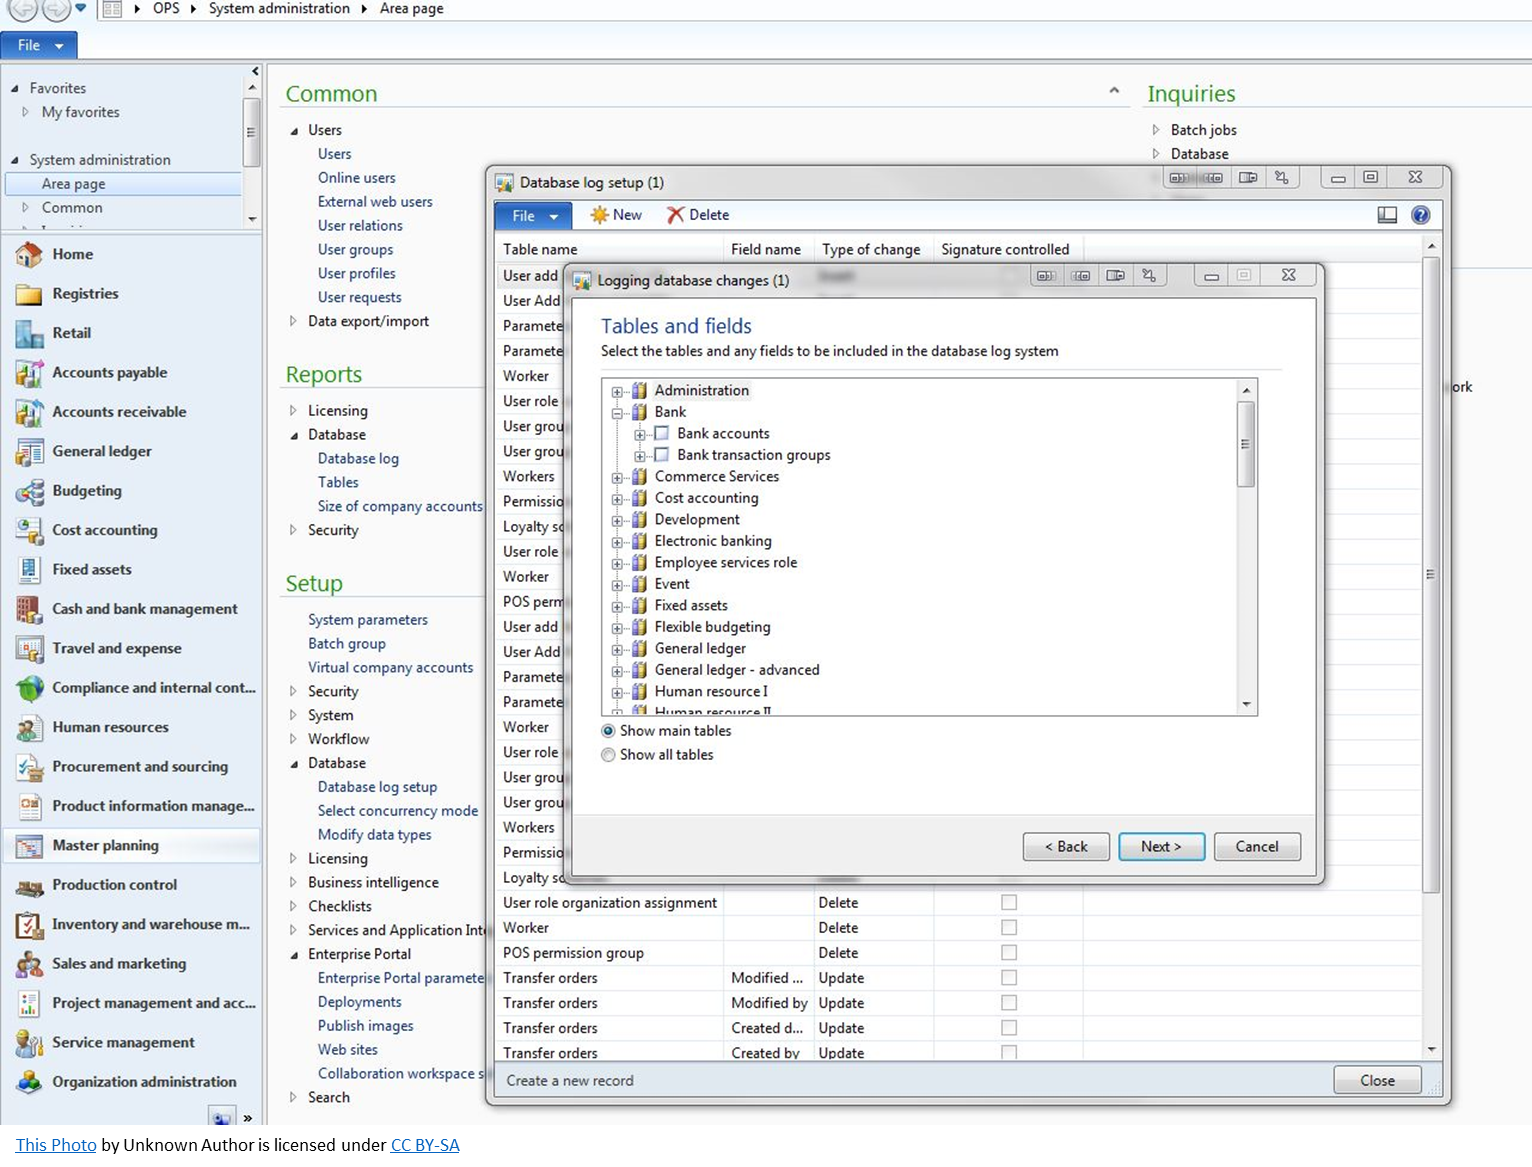
Task: Select Show main tables radio button
Action: pos(608,731)
